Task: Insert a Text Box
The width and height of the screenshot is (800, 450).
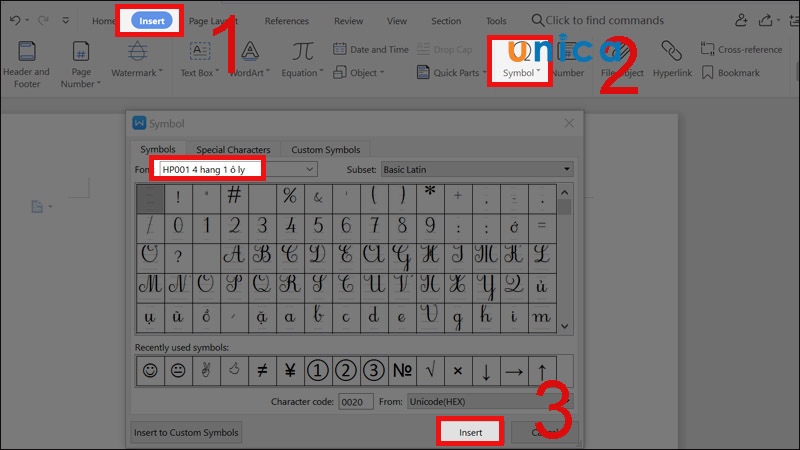Action: pyautogui.click(x=199, y=60)
